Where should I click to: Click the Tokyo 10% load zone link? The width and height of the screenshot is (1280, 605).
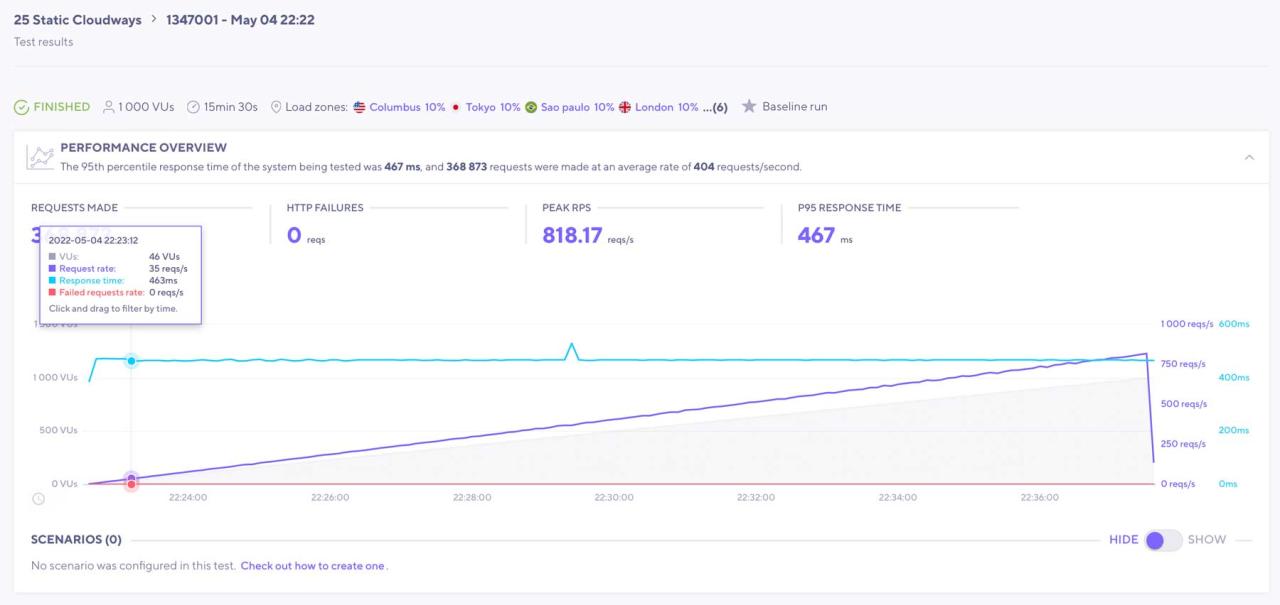point(492,107)
